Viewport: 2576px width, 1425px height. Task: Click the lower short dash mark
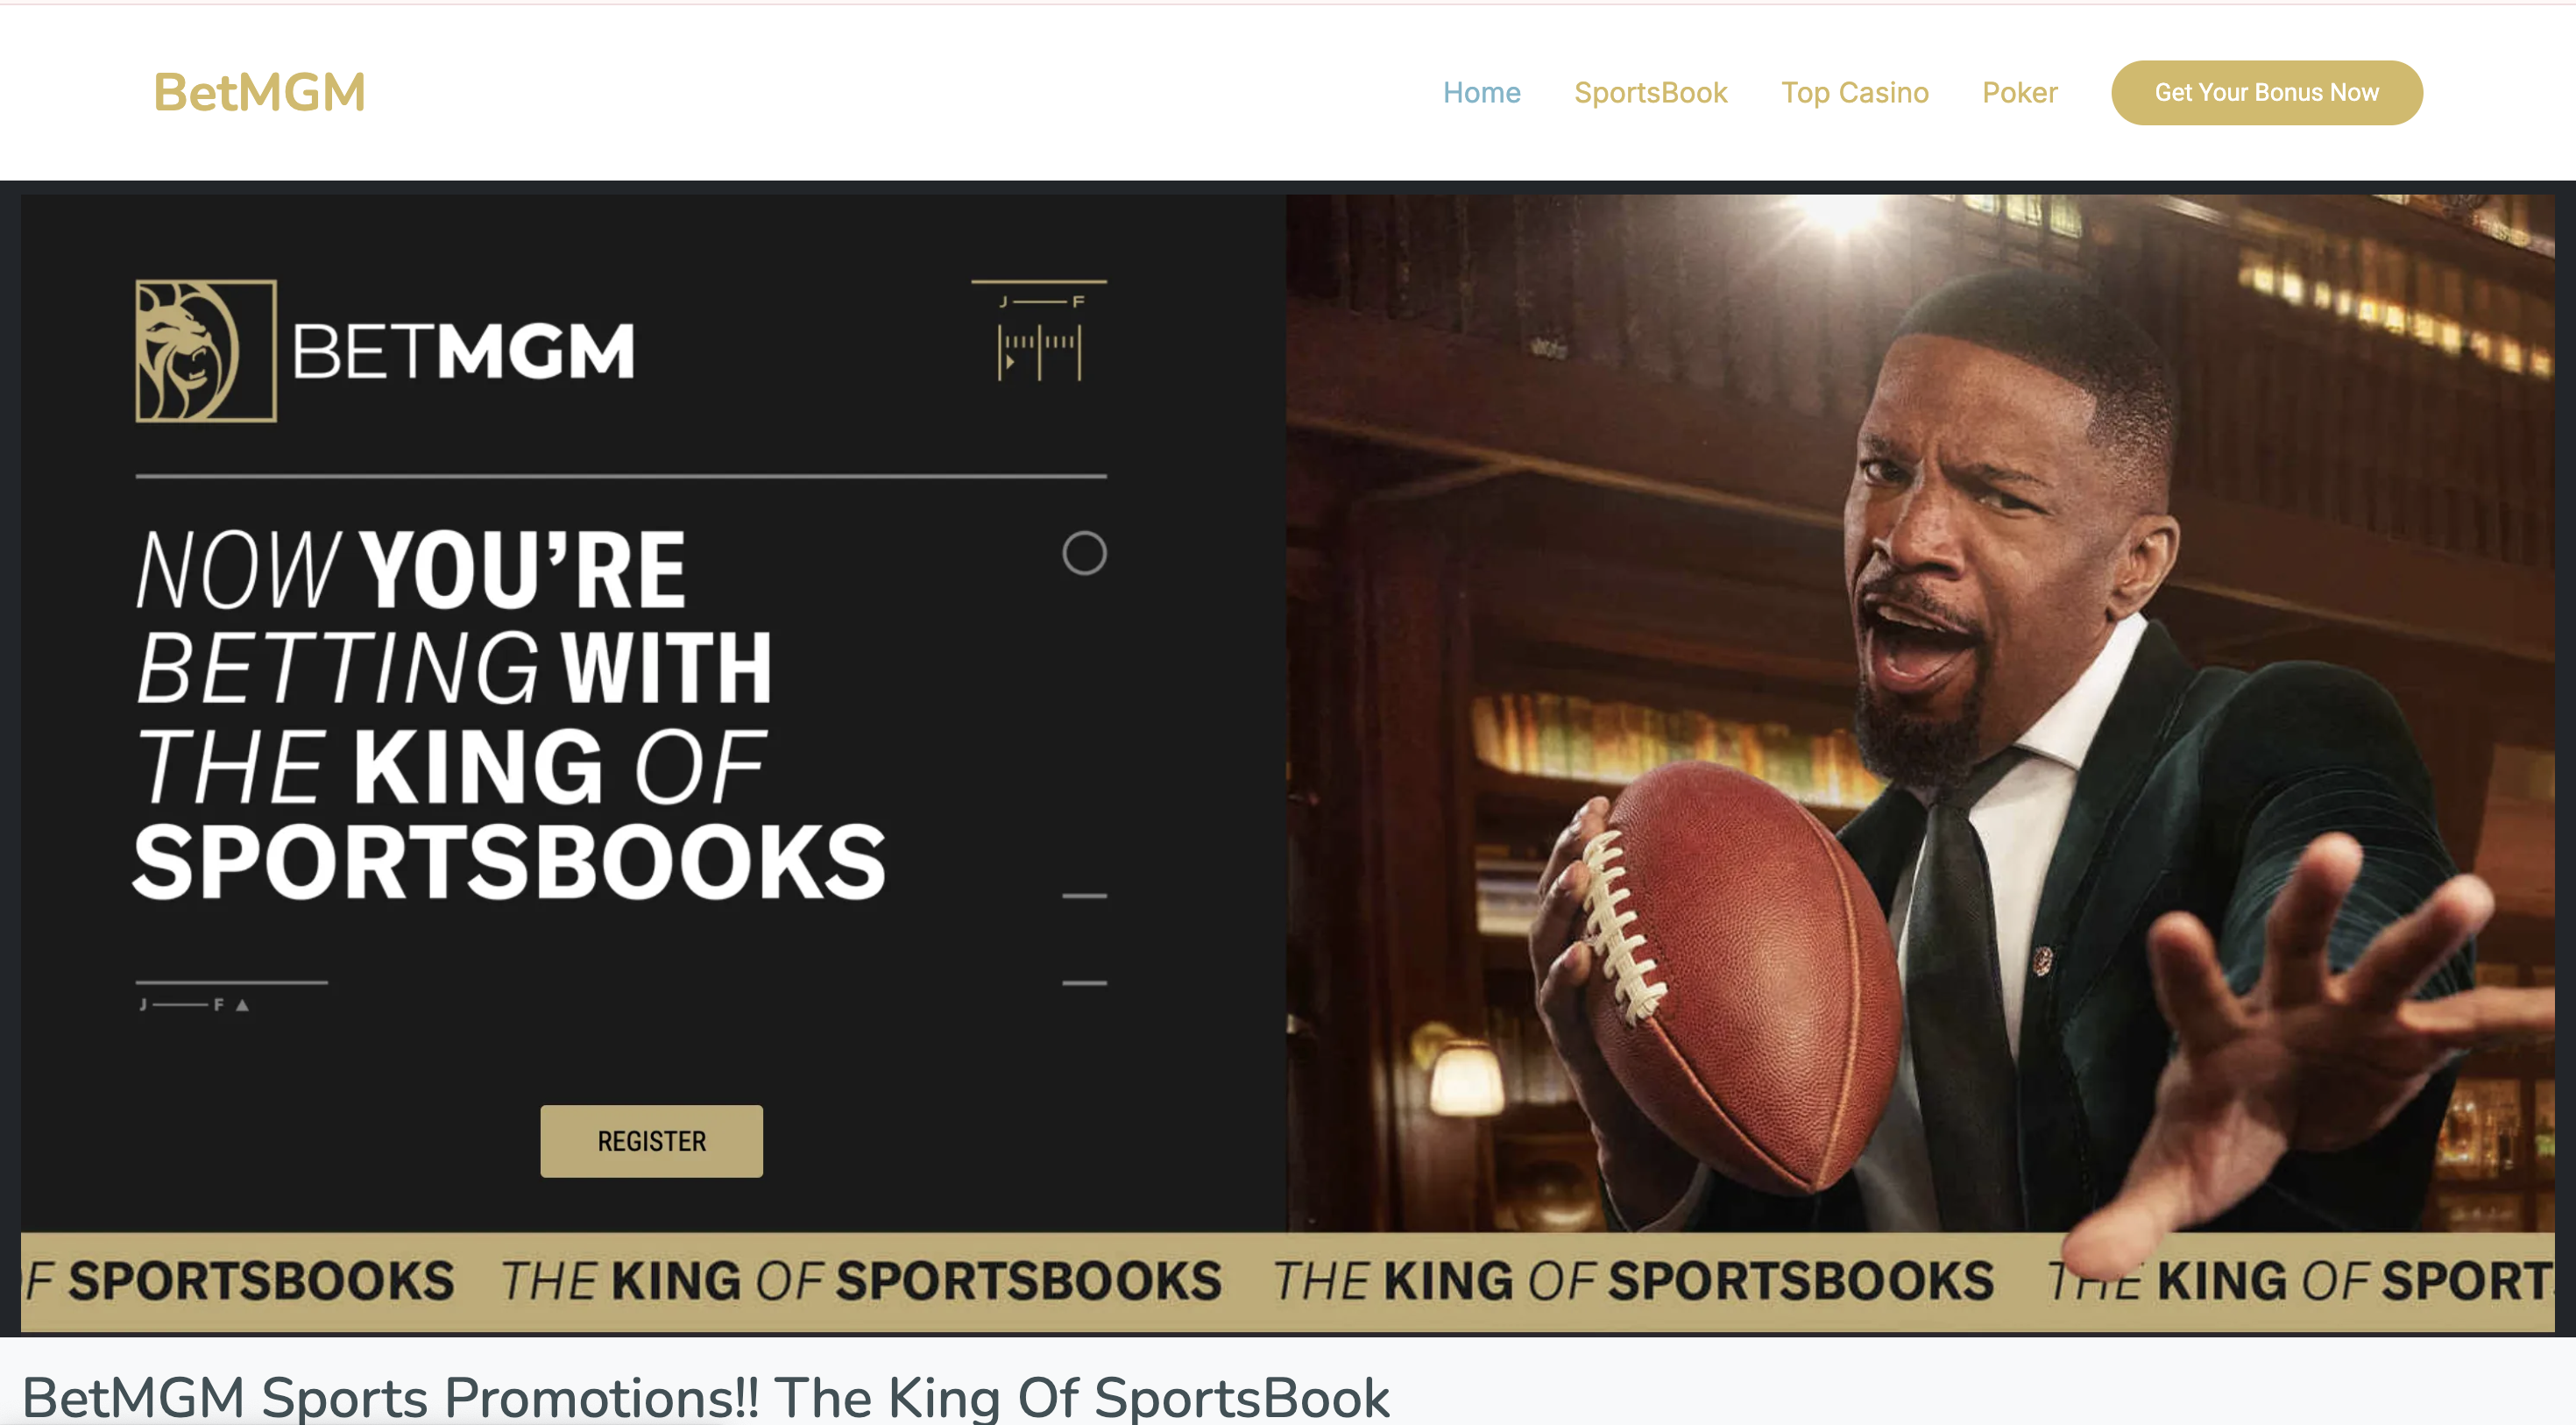tap(1084, 983)
